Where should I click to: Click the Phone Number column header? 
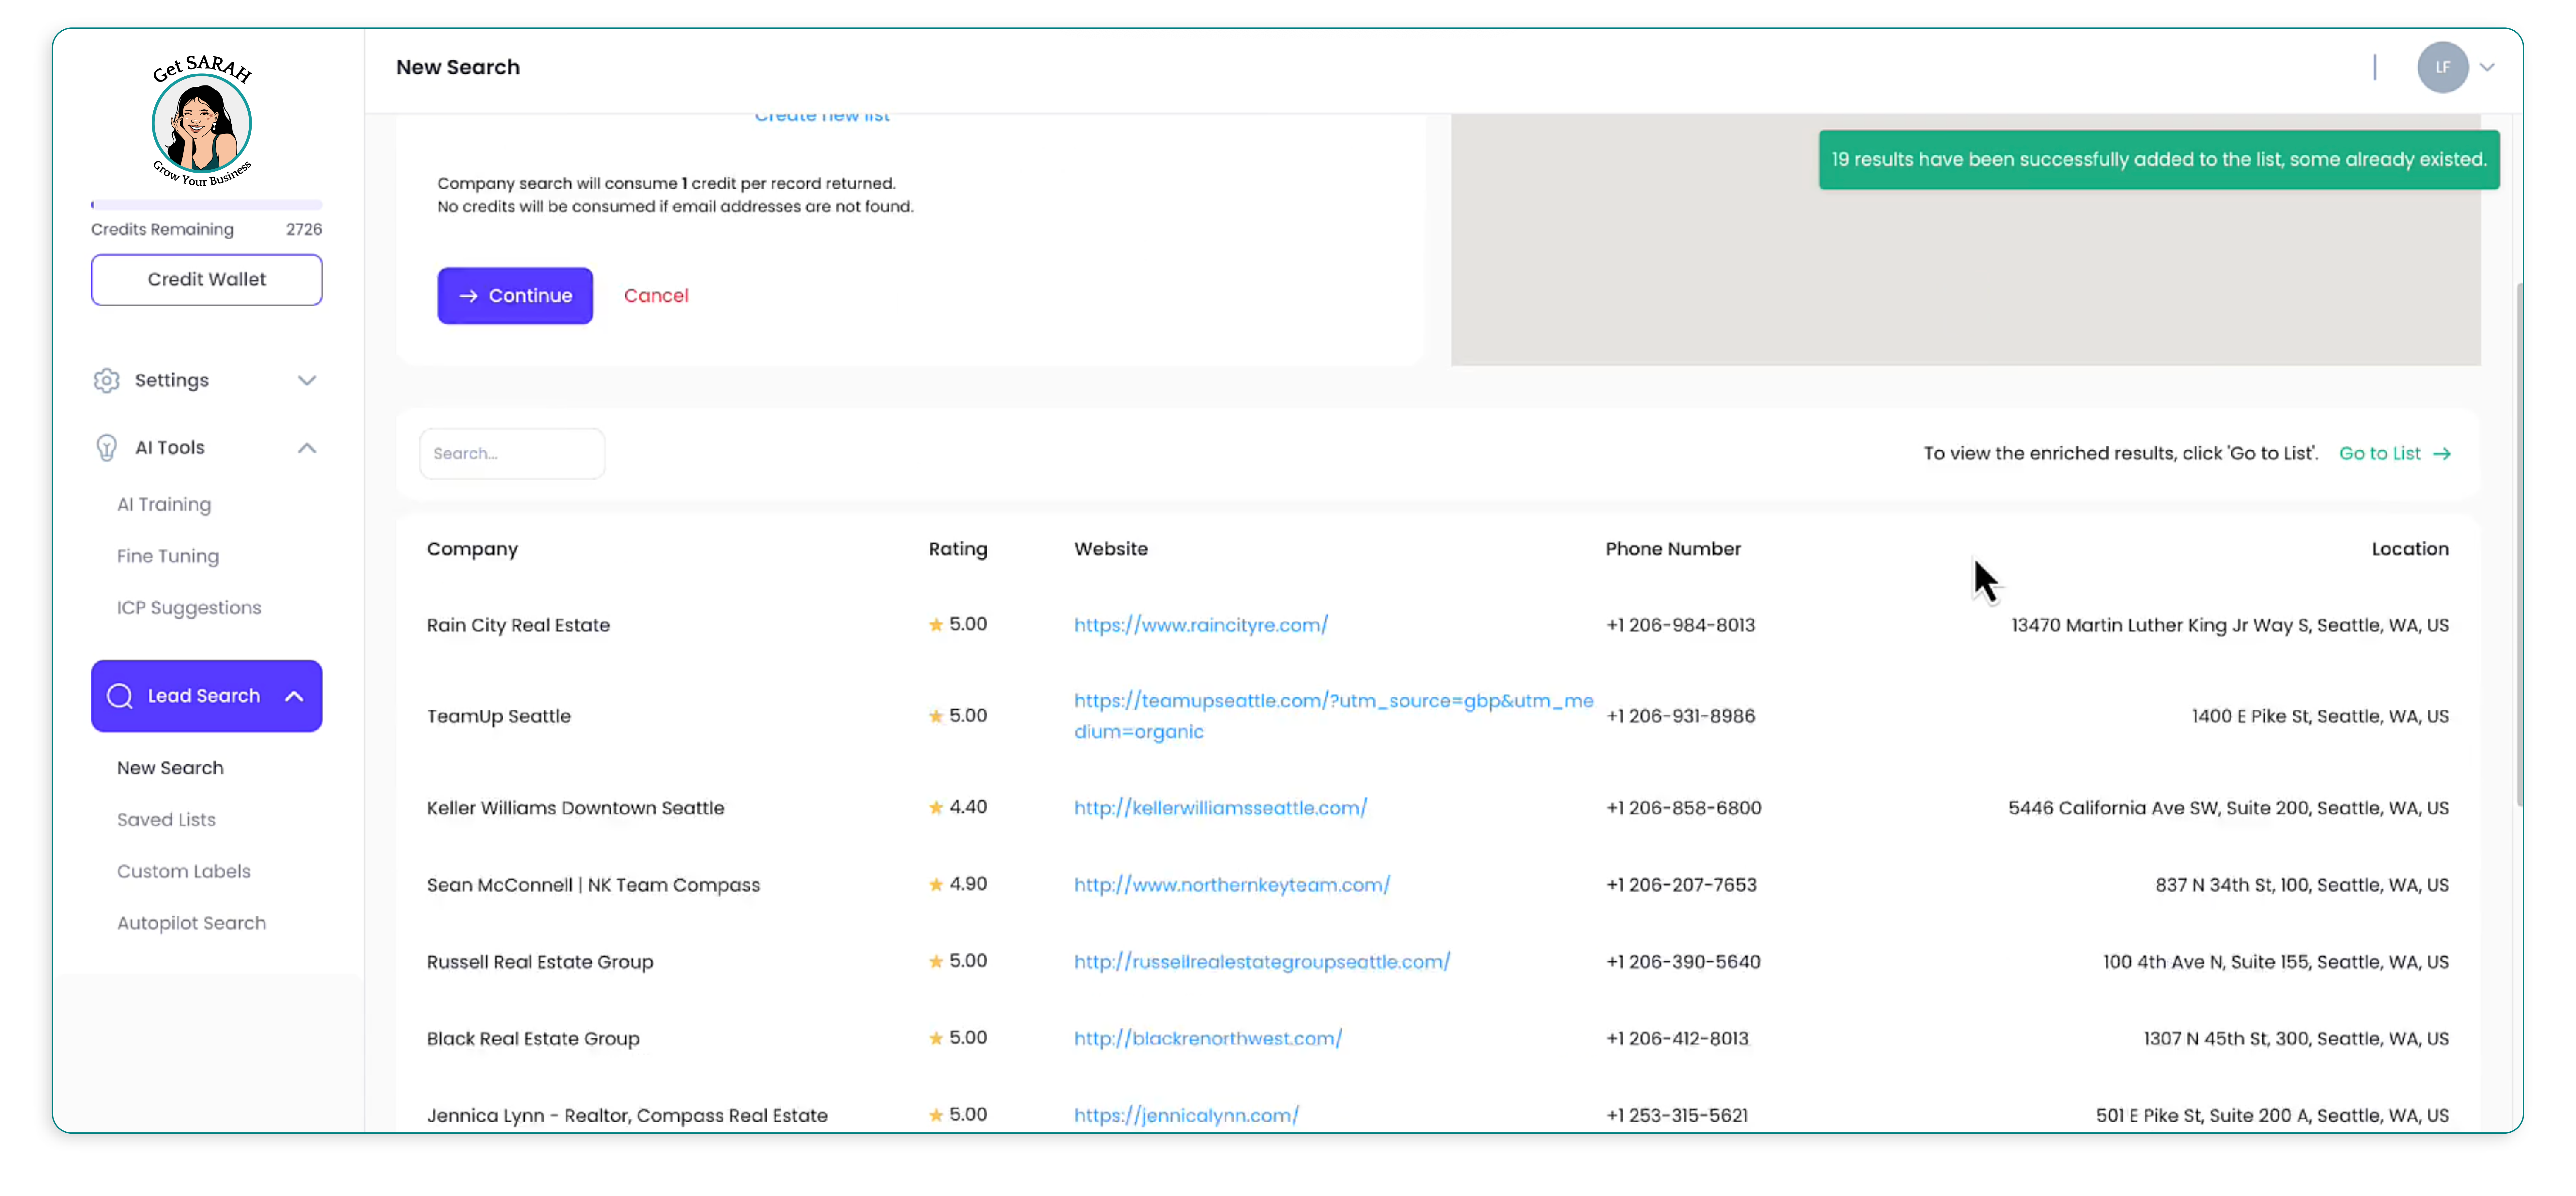coord(1673,549)
